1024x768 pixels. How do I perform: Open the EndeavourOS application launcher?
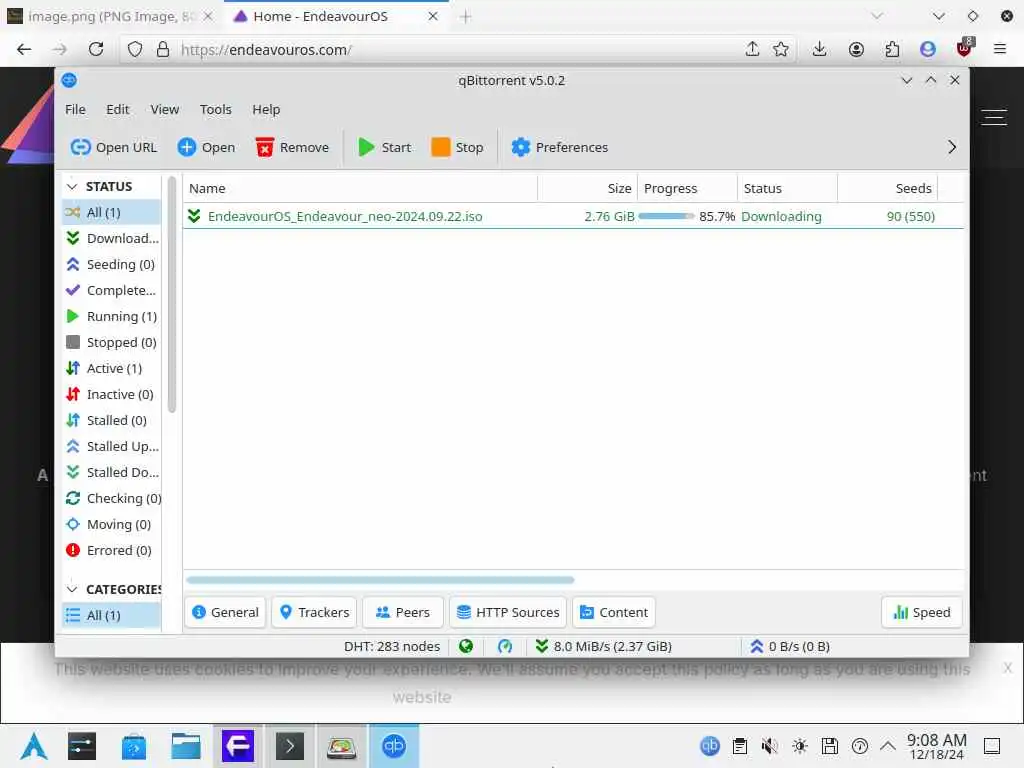click(x=34, y=746)
